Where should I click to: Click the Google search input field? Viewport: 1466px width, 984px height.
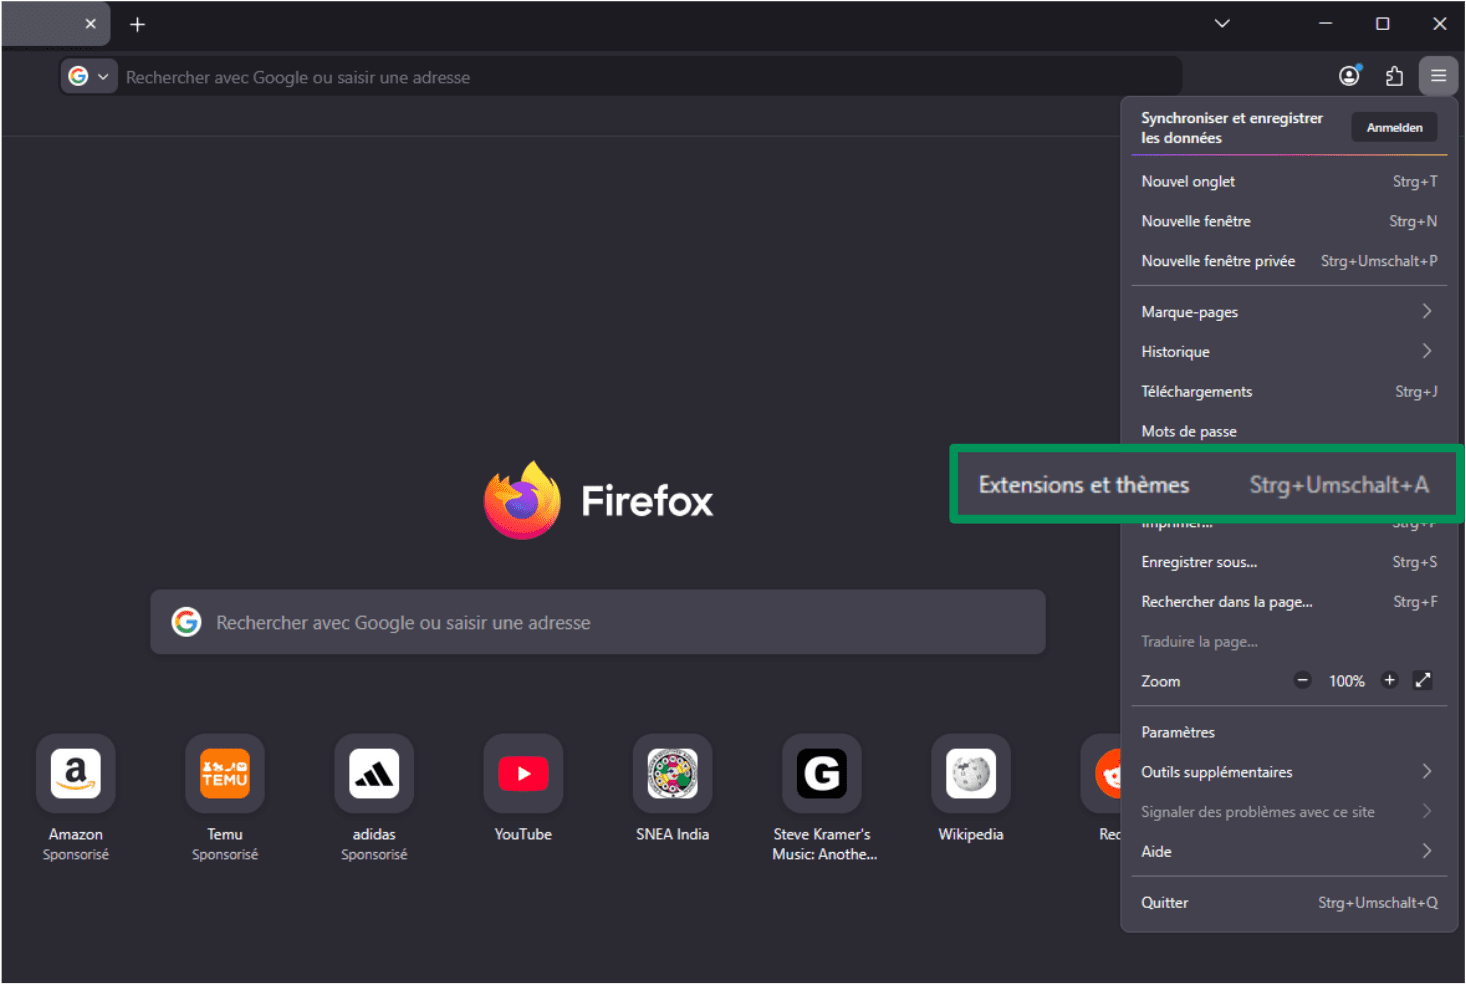[598, 621]
